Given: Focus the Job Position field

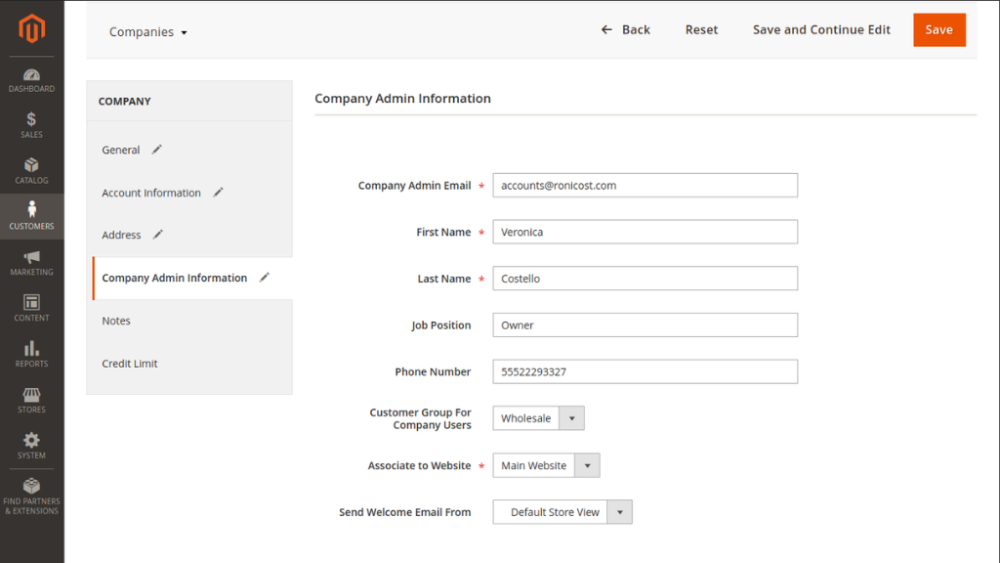Looking at the screenshot, I should pos(645,325).
